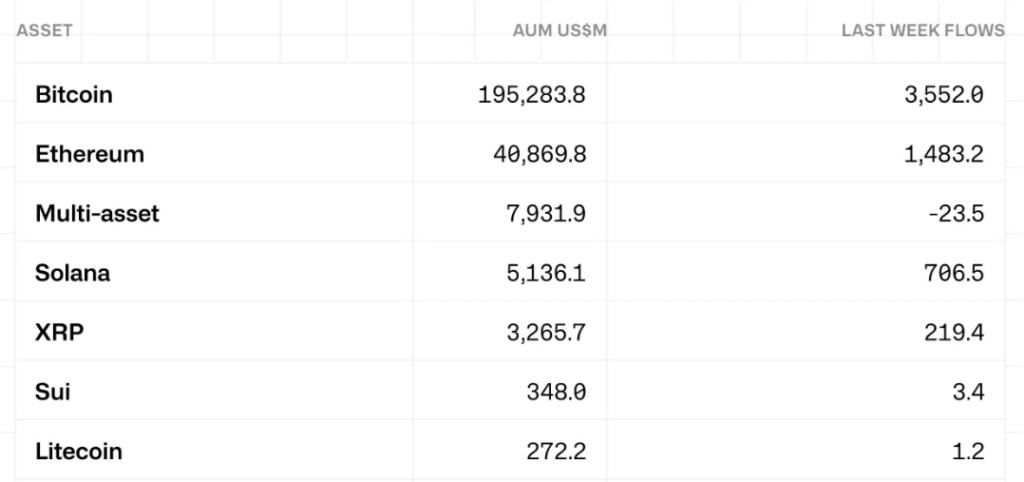The width and height of the screenshot is (1024, 482).
Task: Click Solana's AUM value 5,136.1
Action: (x=546, y=273)
